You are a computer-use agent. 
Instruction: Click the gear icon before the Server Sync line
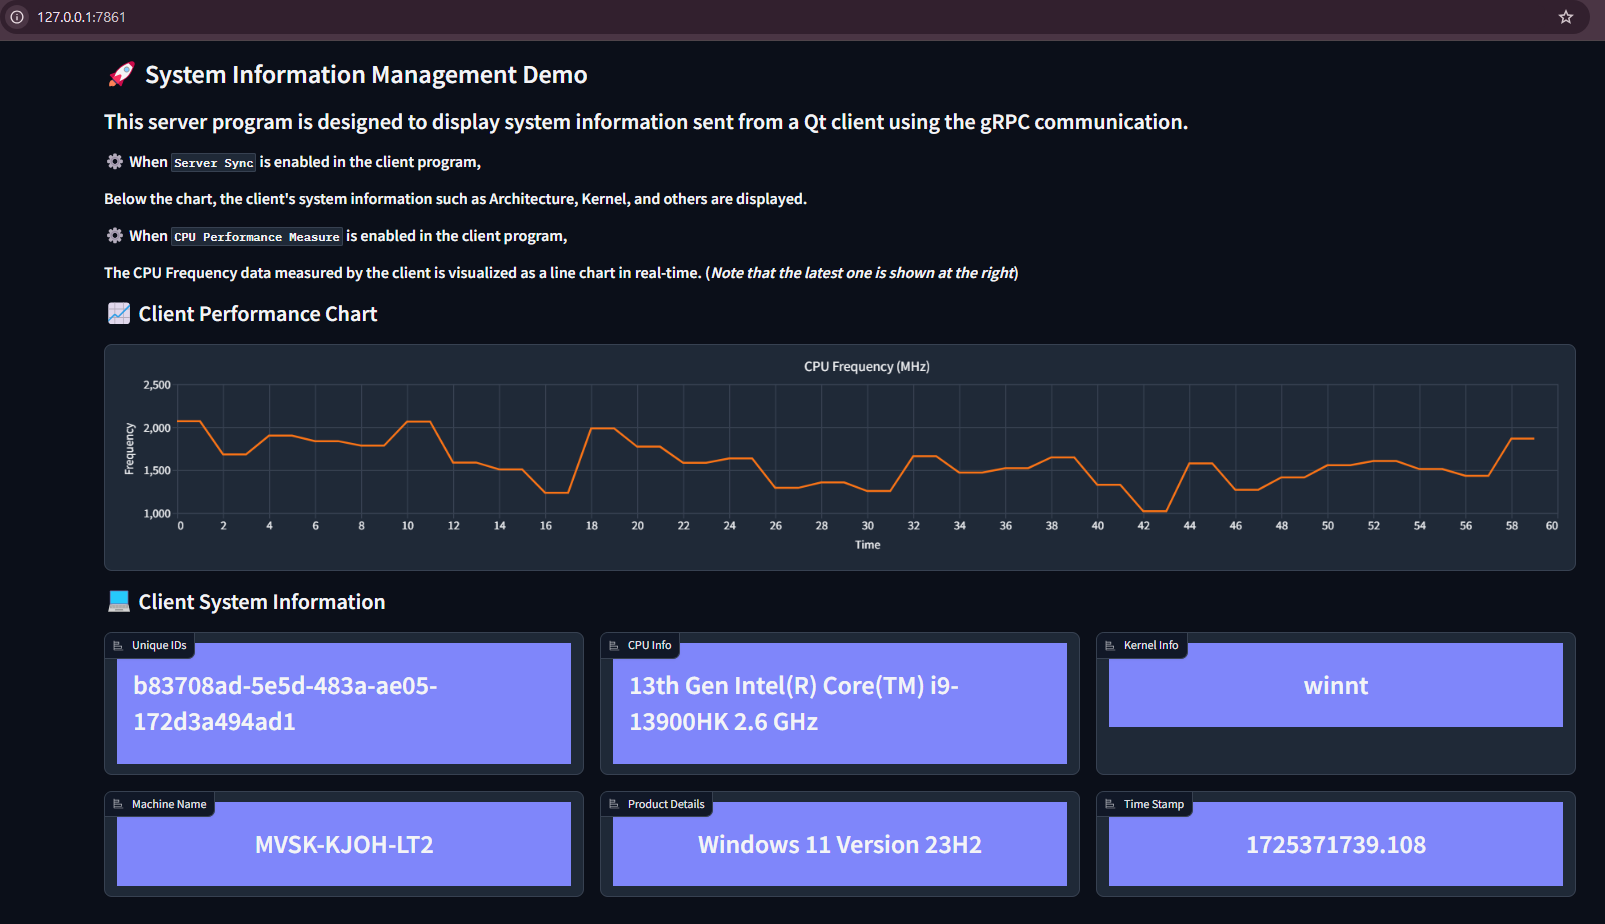pos(114,161)
